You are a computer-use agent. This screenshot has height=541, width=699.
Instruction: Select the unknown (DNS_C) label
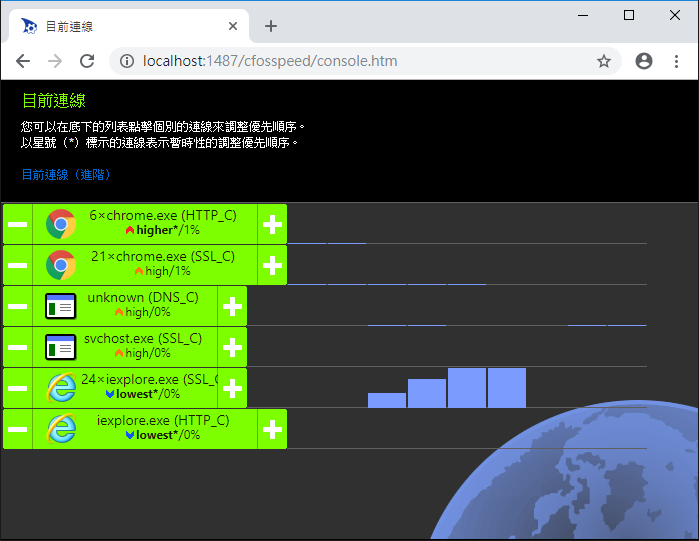click(143, 297)
